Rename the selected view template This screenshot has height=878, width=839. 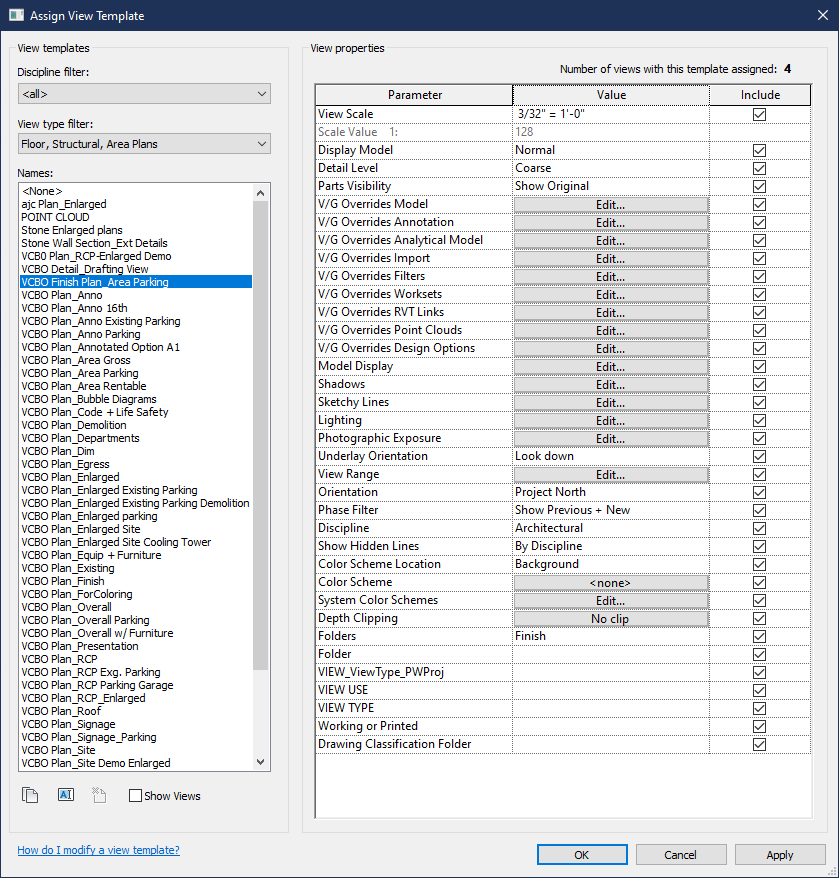click(65, 794)
